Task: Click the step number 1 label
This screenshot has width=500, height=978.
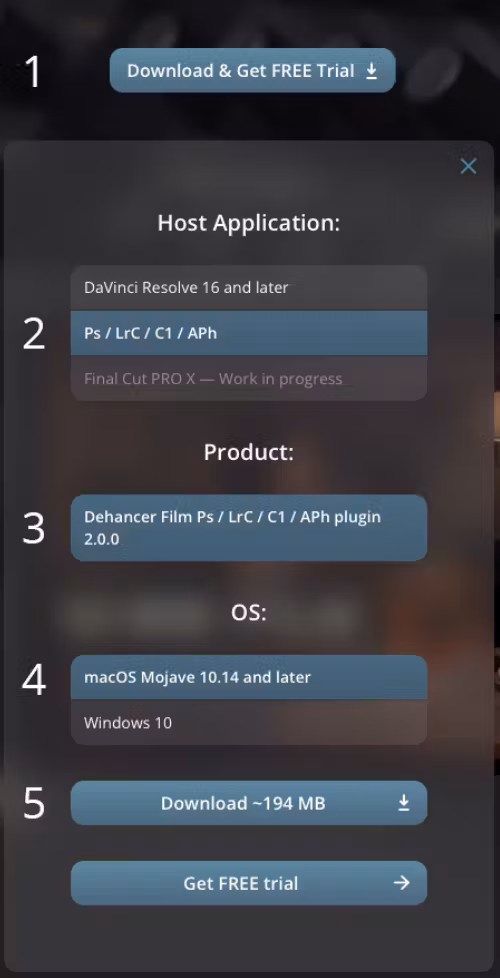Action: pos(32,71)
